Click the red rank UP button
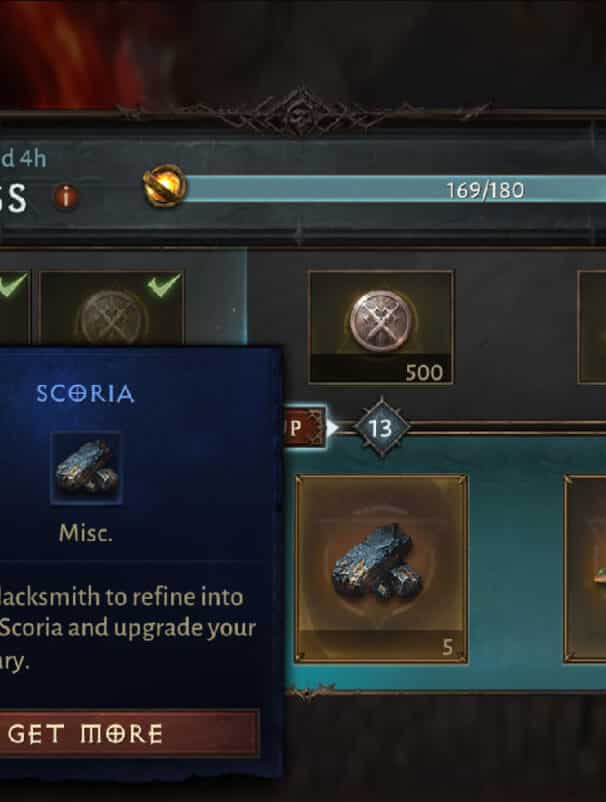Viewport: 606px width, 802px height. [x=304, y=428]
